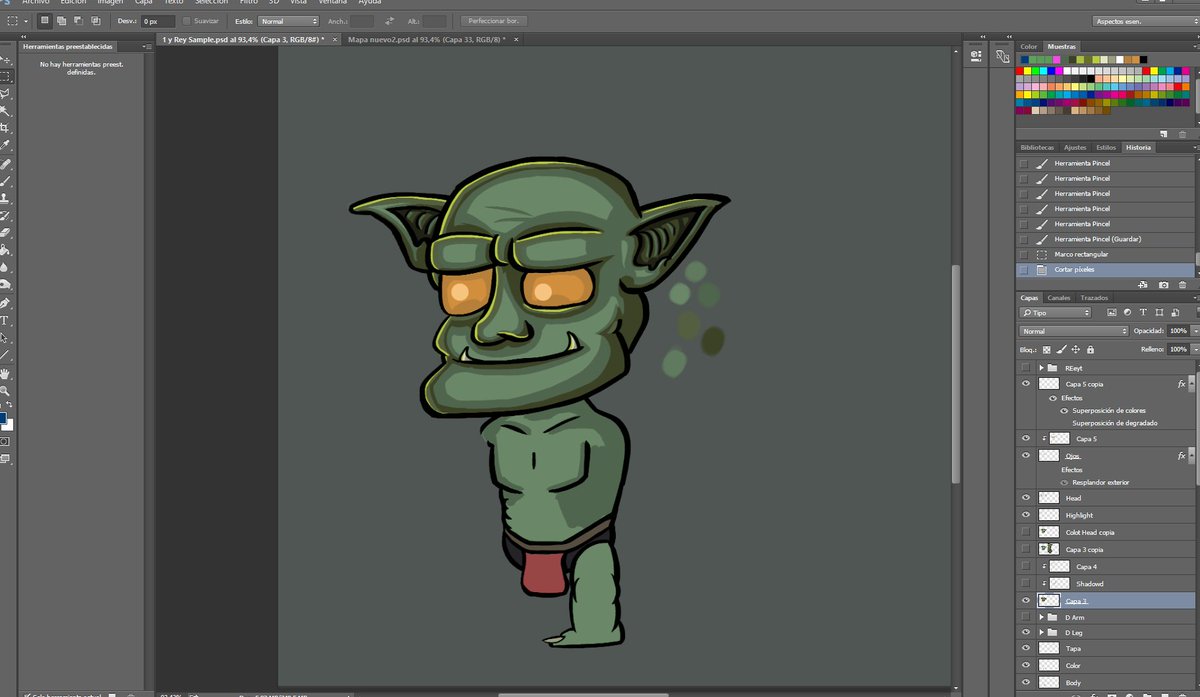Select the Paint Bucket tool
Screen dimensions: 1200x697
point(5,250)
